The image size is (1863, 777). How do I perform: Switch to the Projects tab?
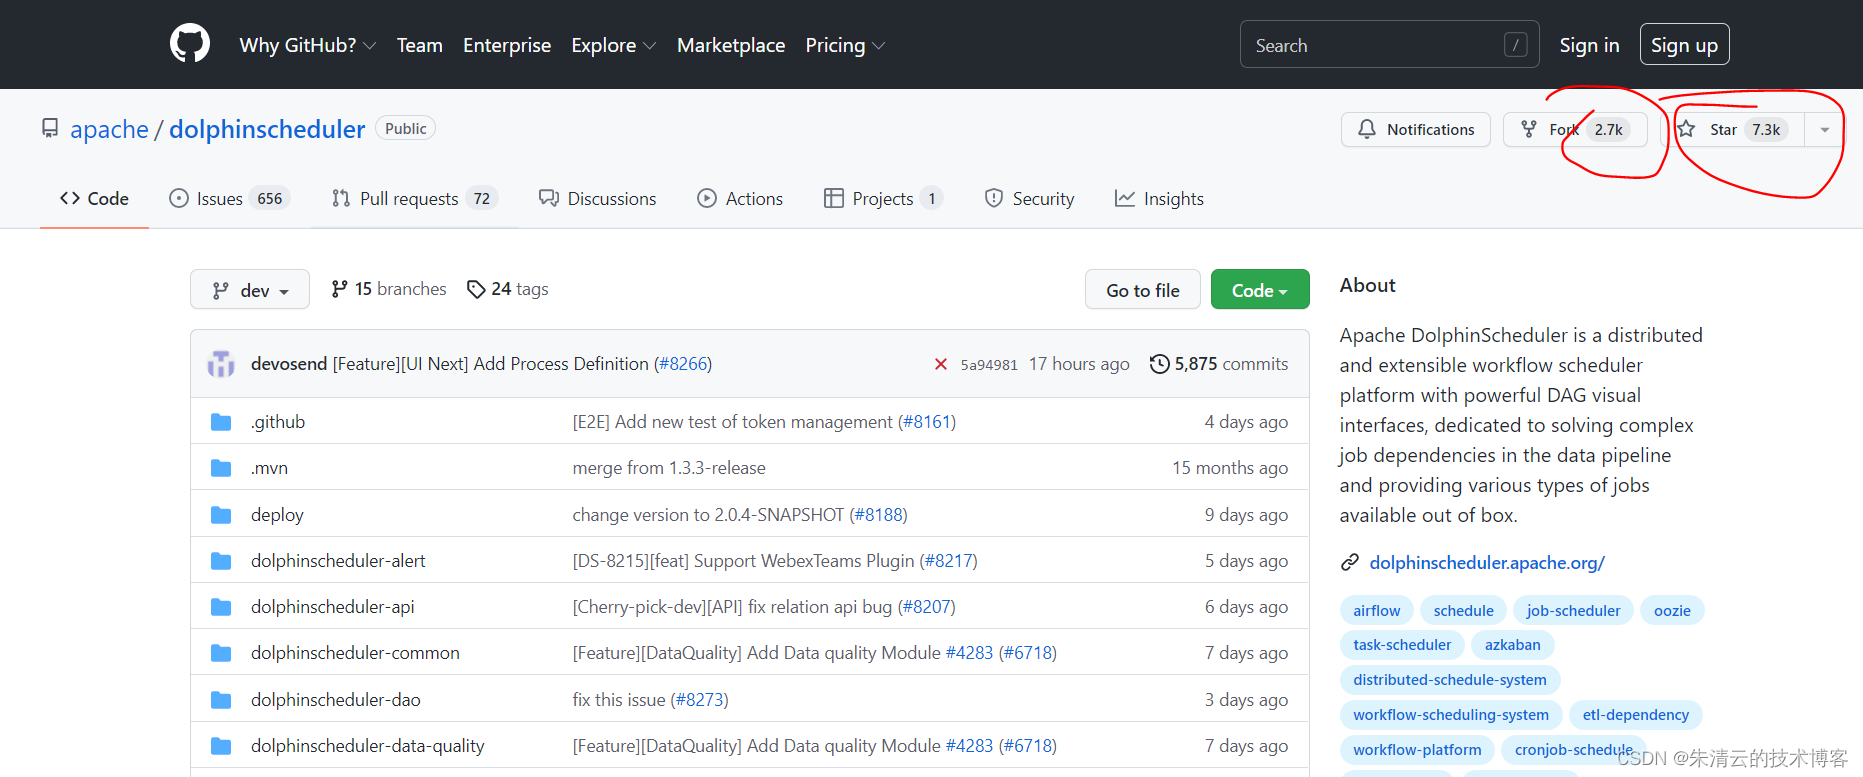[883, 199]
